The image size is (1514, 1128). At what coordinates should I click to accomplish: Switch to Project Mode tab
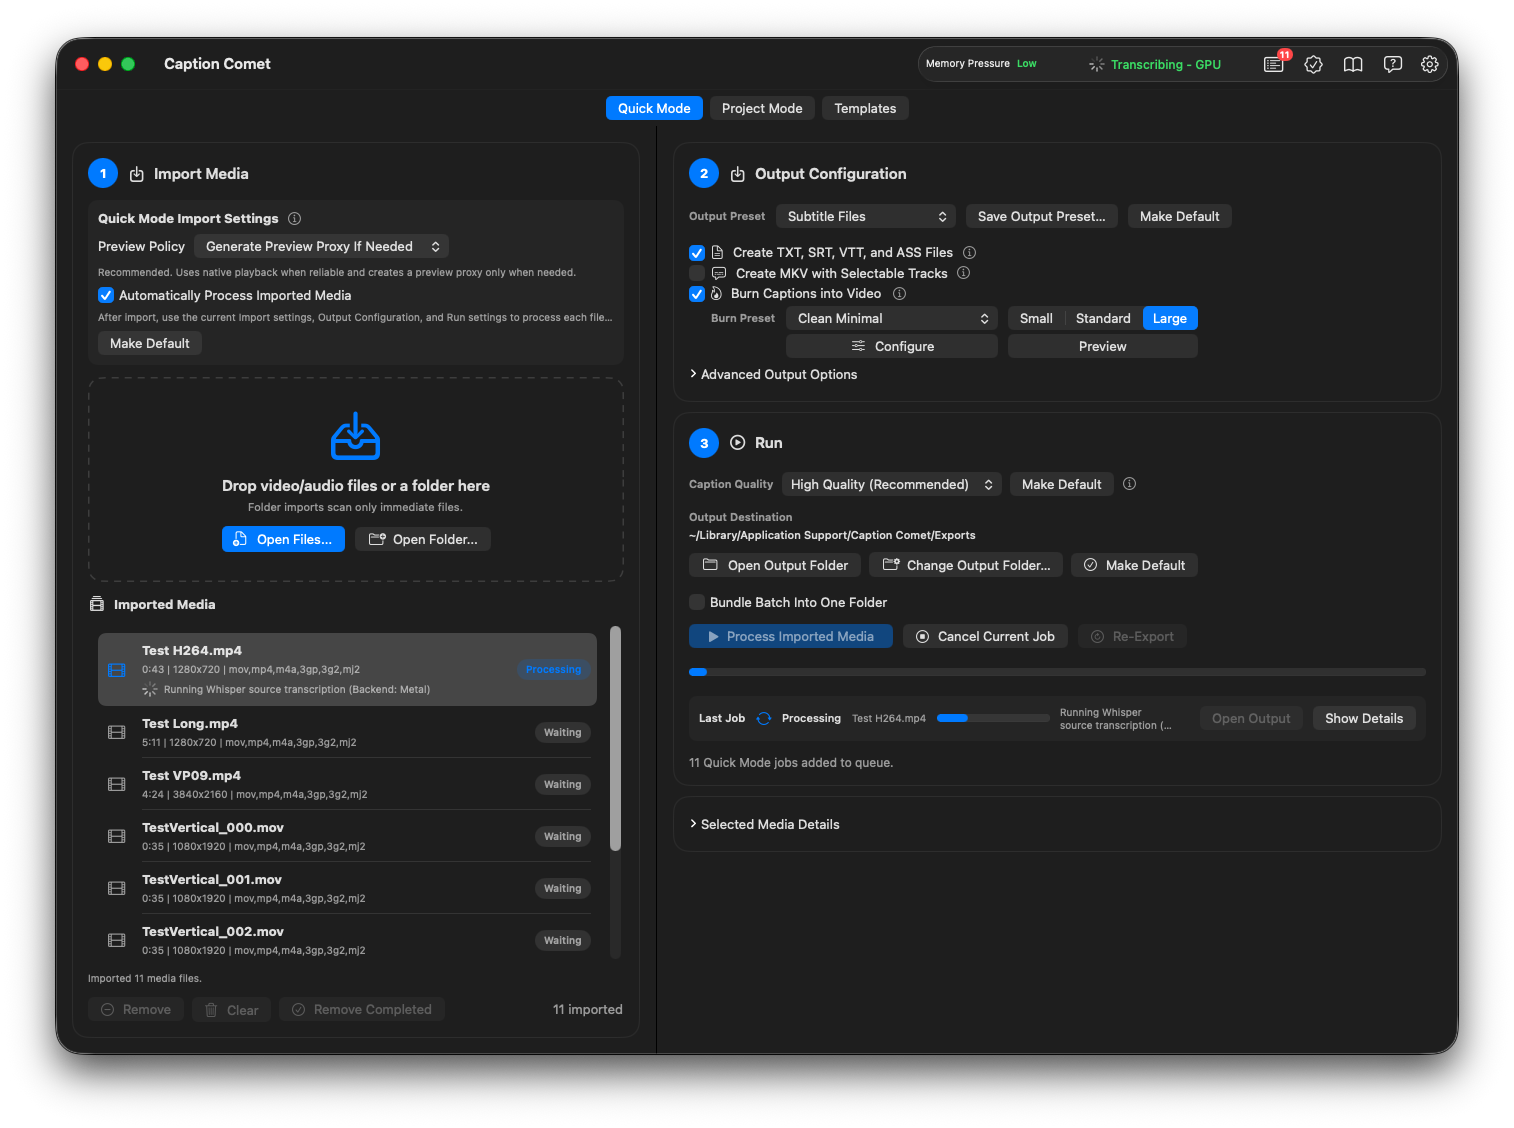(762, 108)
